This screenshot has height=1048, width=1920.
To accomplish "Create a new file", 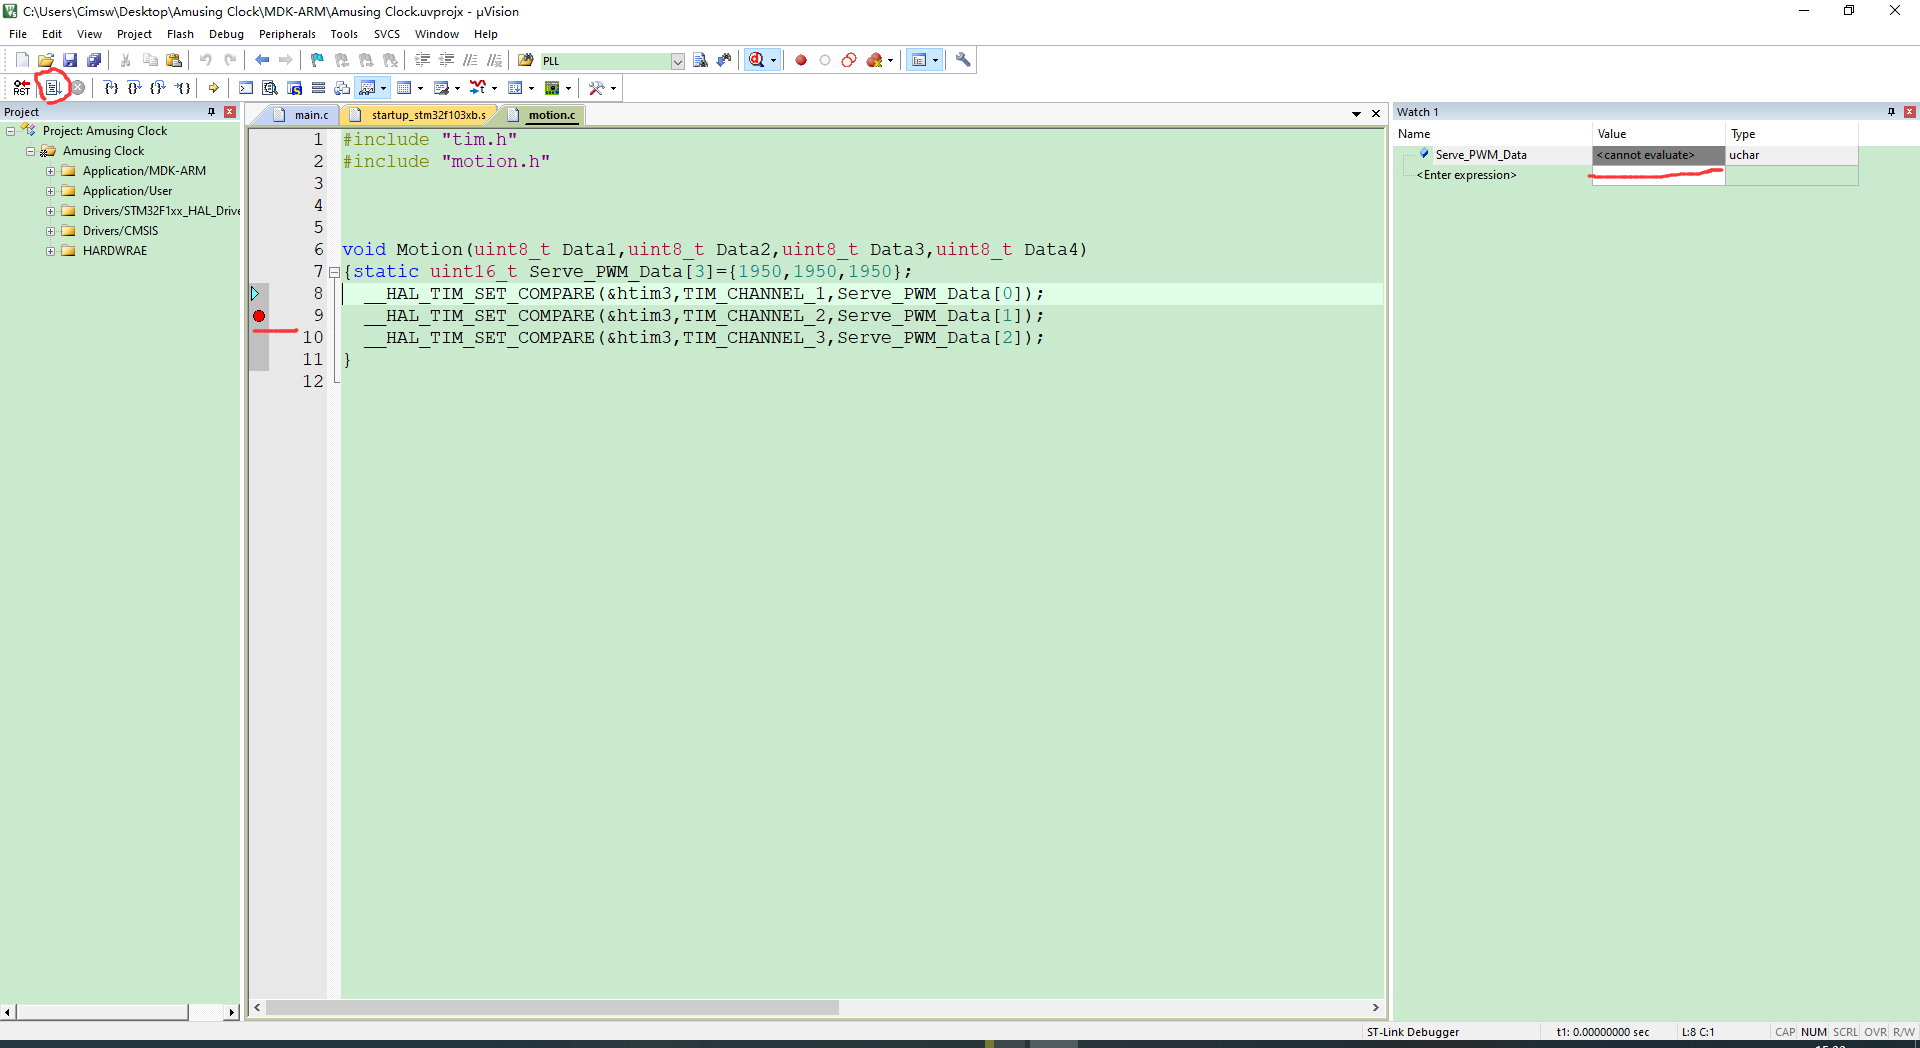I will (22, 60).
